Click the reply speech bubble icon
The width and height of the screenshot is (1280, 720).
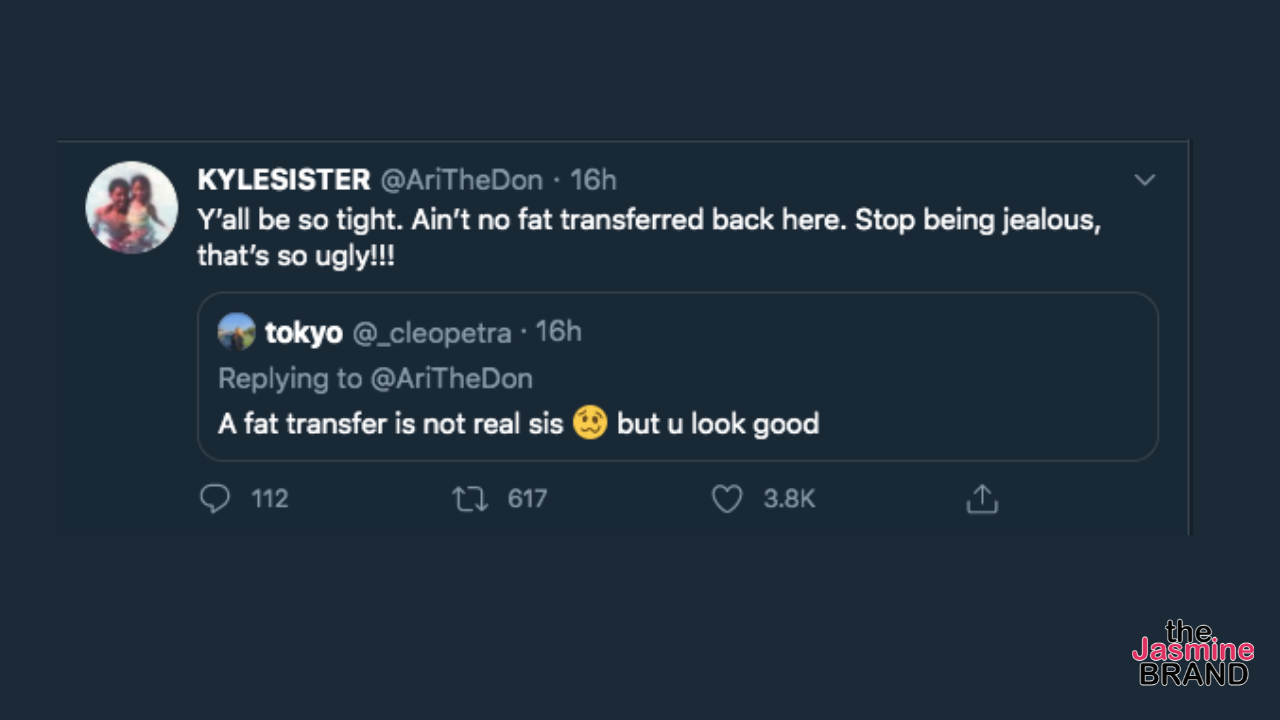pyautogui.click(x=215, y=498)
